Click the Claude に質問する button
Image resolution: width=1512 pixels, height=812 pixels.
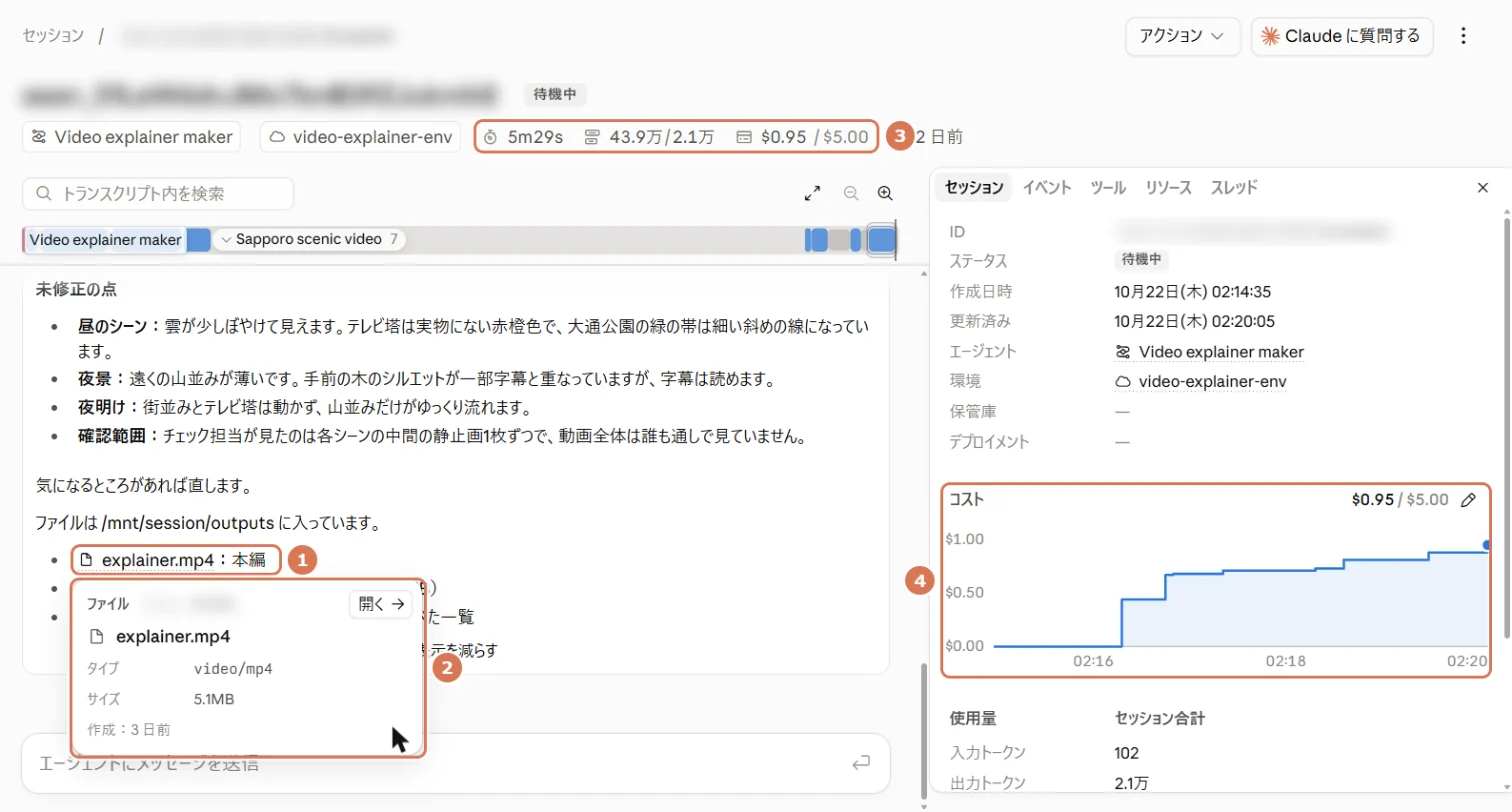[1342, 36]
